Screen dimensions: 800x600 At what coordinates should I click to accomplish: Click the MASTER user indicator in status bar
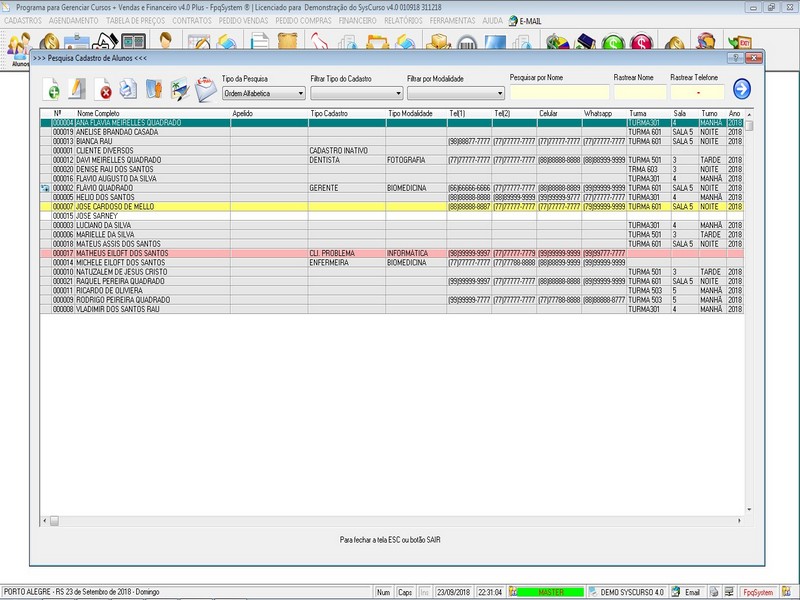coord(551,592)
